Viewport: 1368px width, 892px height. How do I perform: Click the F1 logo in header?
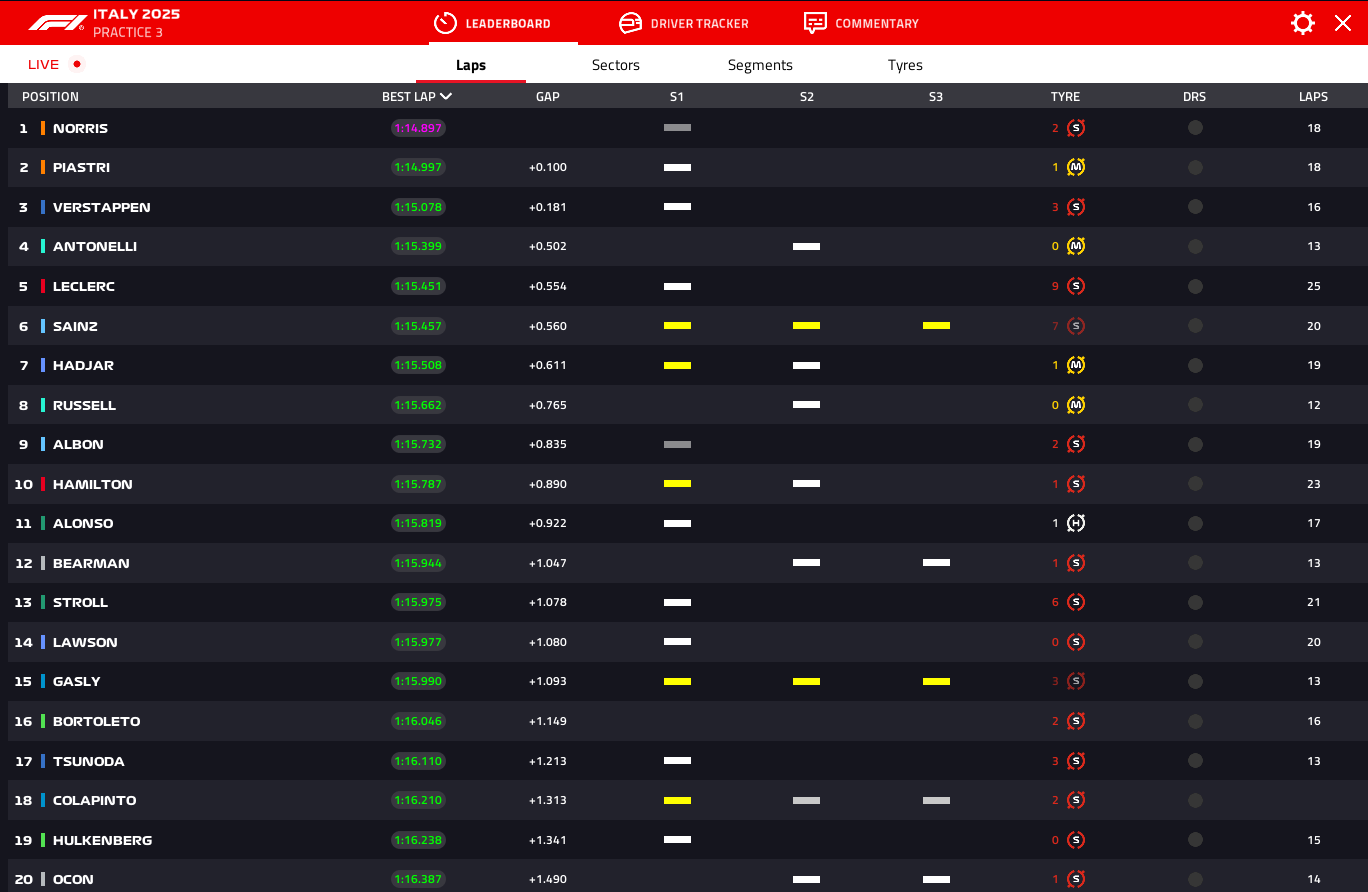tap(57, 23)
